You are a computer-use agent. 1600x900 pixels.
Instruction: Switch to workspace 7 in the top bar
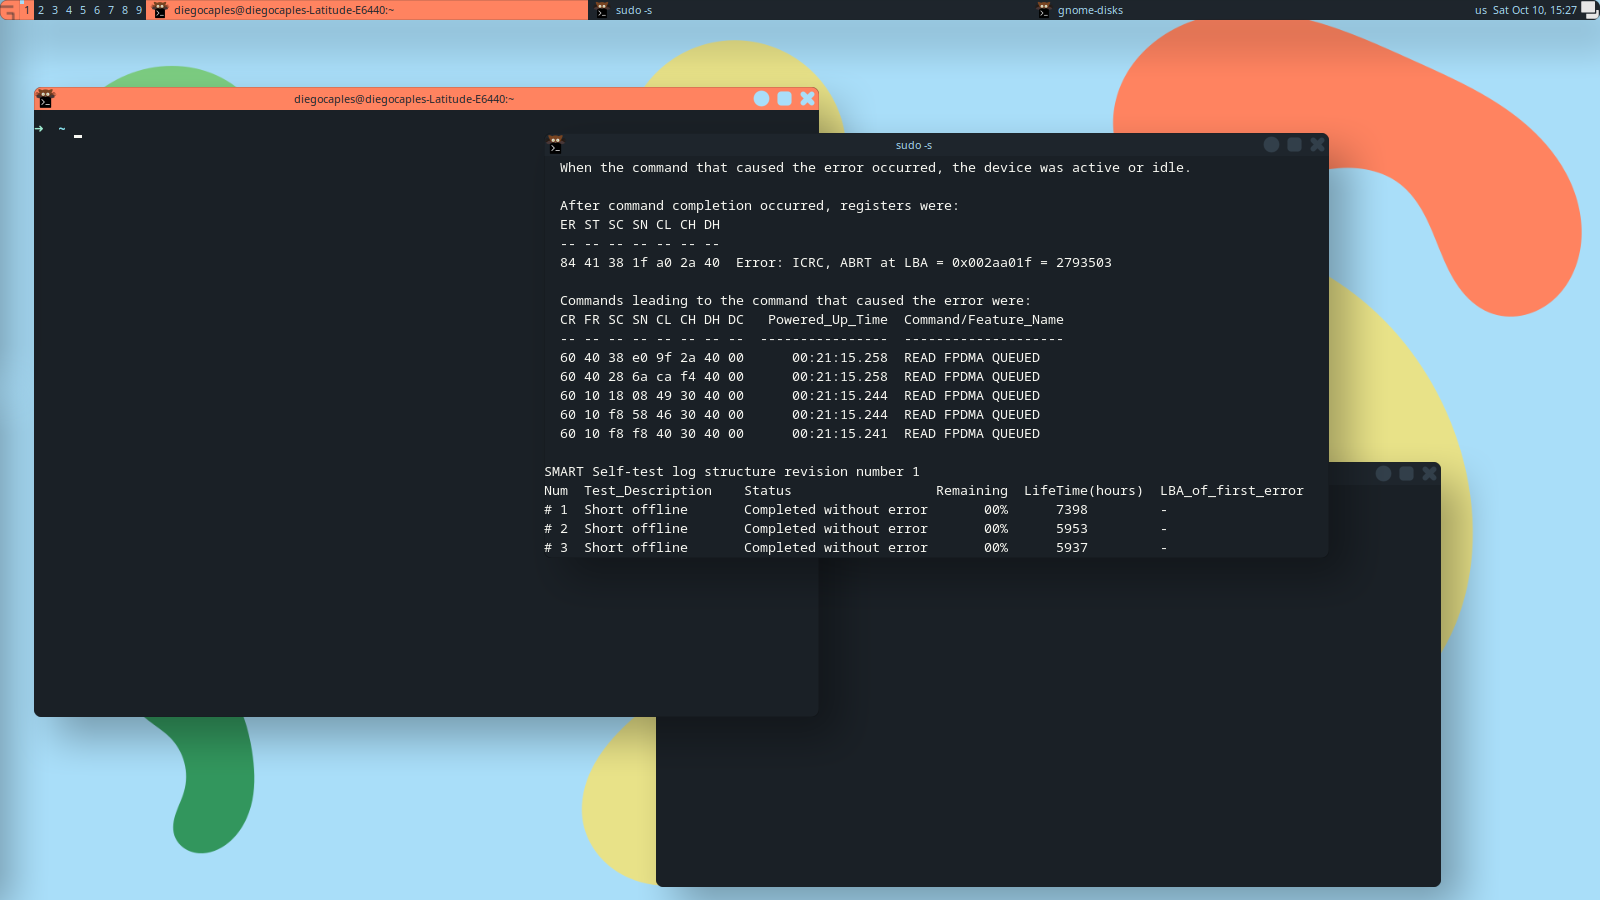111,10
